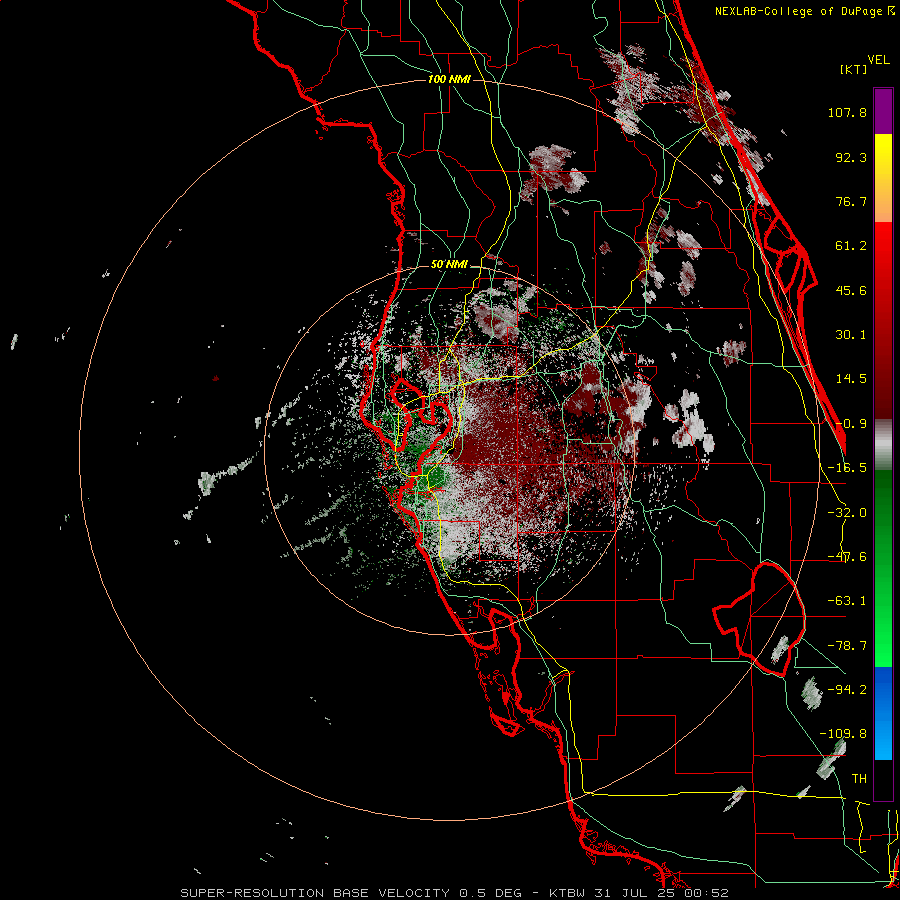Screen dimensions: 900x900
Task: Select the -32.0 velocity scale value
Action: point(847,513)
